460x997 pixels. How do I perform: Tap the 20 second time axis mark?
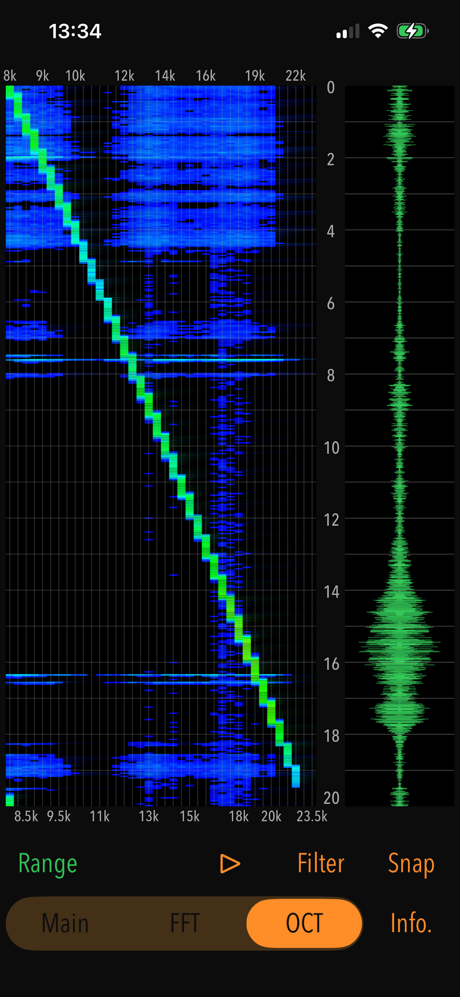(x=330, y=799)
